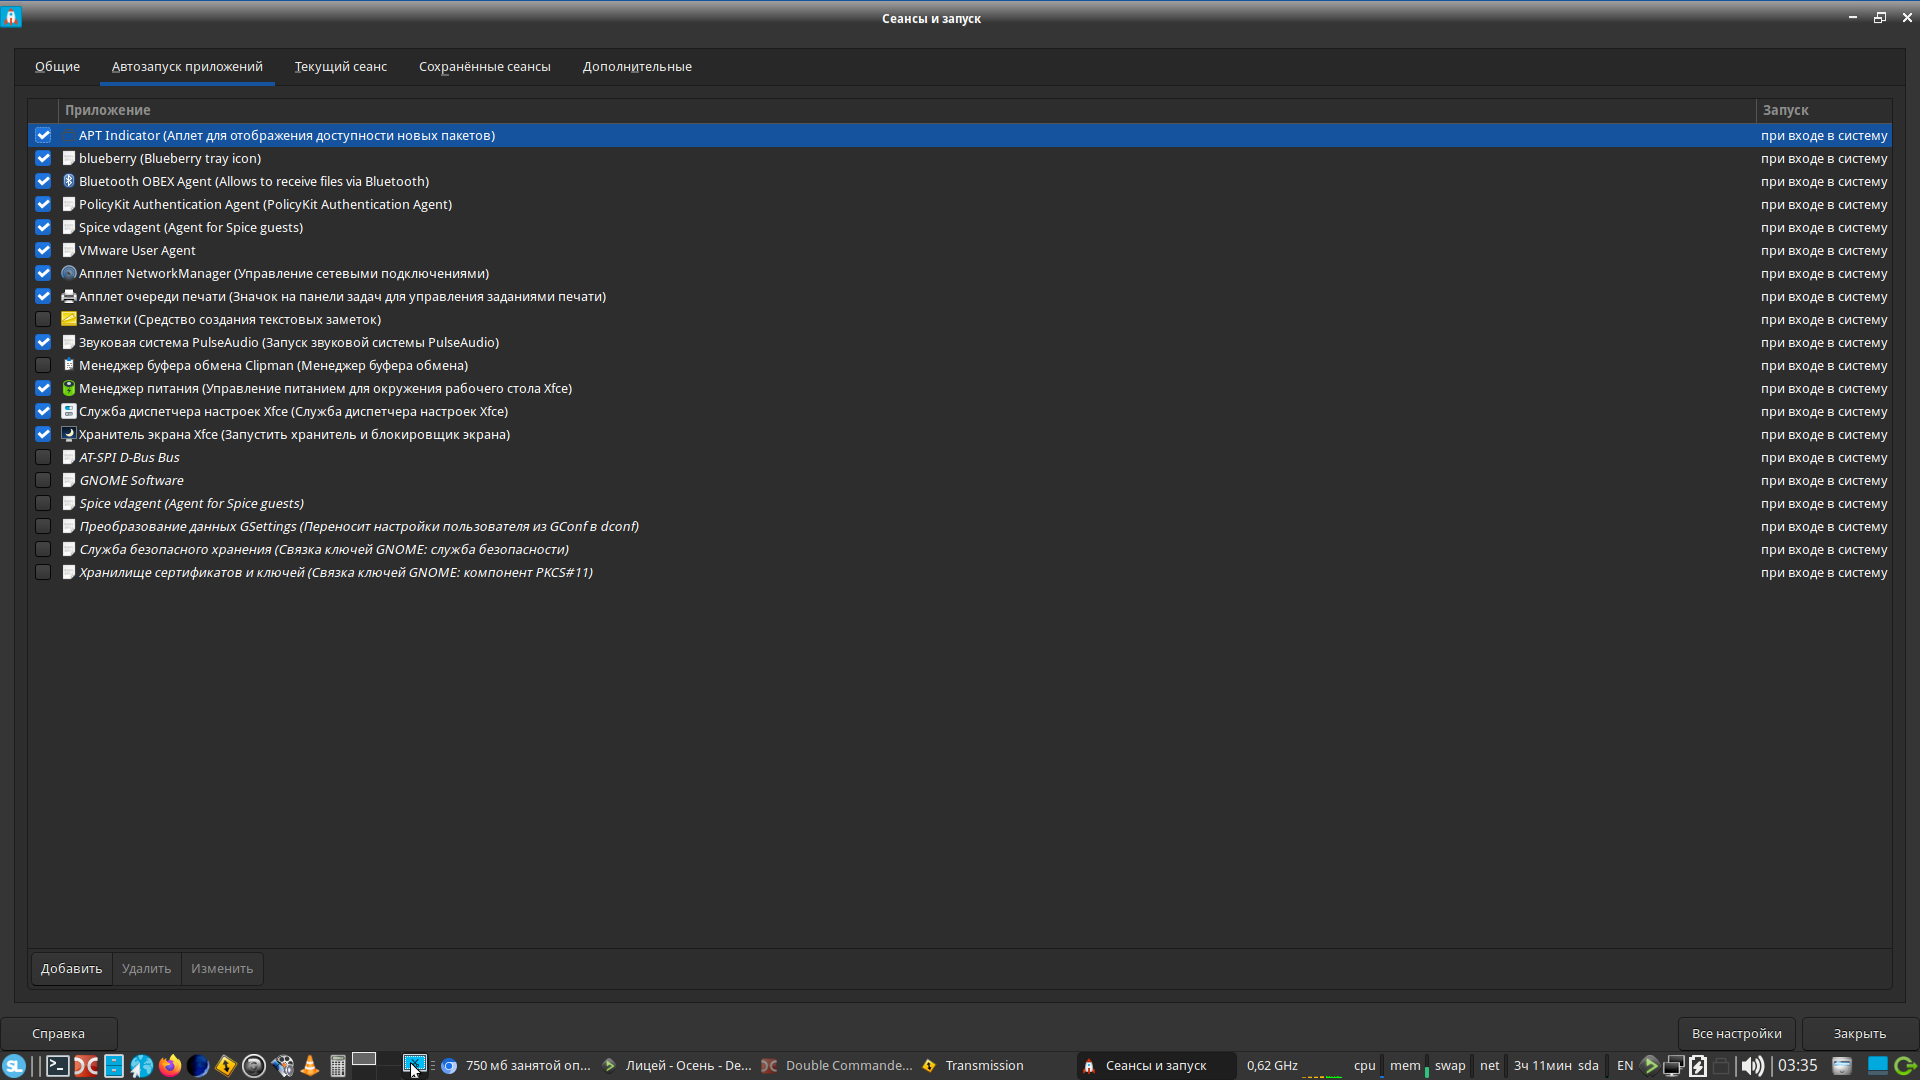Open launch trigger for AT-SPI D-Bus
1920x1080 pixels.
[1823, 457]
